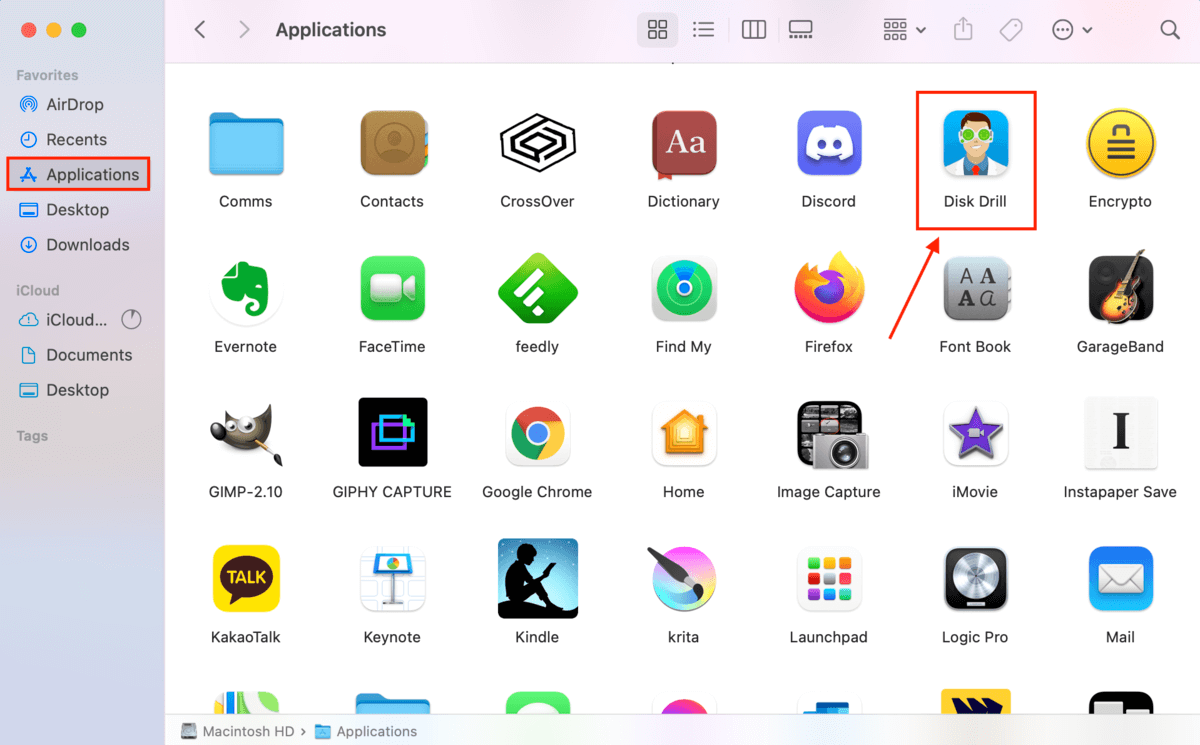Image resolution: width=1200 pixels, height=745 pixels.
Task: Open the Image Capture app
Action: (x=830, y=434)
